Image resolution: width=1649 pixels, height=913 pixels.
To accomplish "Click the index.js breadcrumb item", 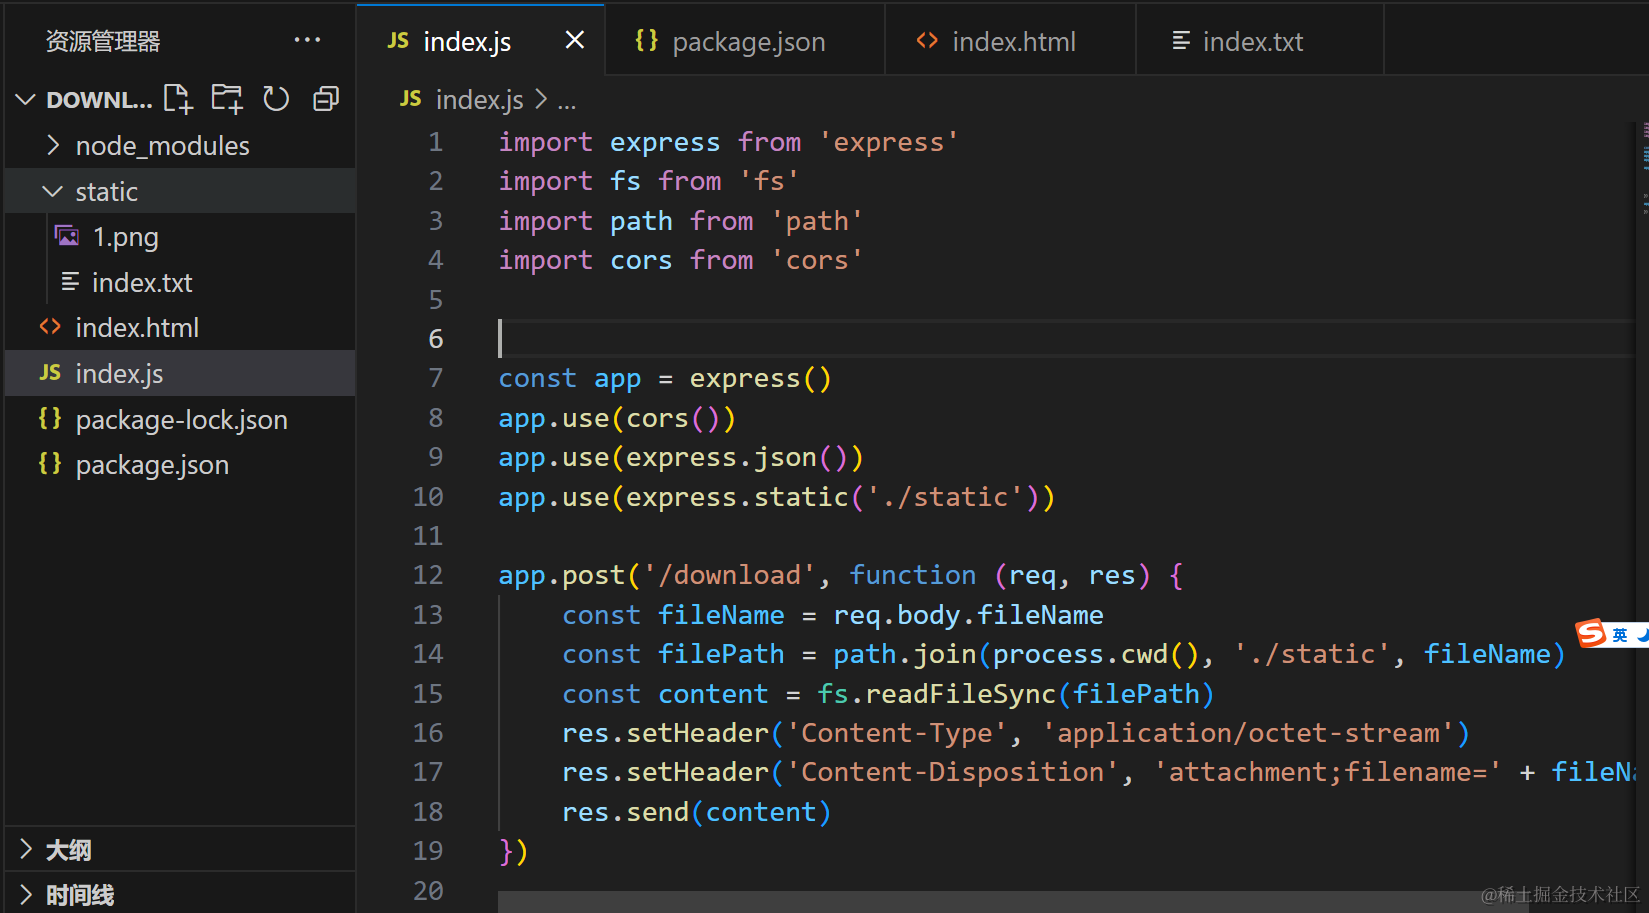I will tap(479, 100).
